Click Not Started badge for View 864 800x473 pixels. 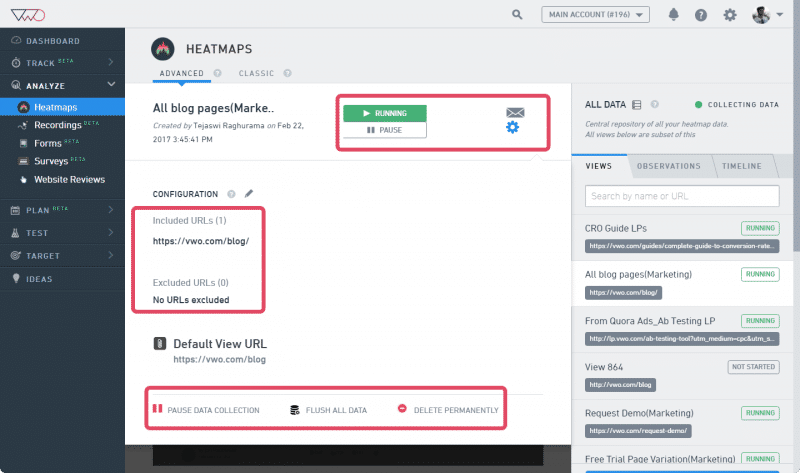753,367
